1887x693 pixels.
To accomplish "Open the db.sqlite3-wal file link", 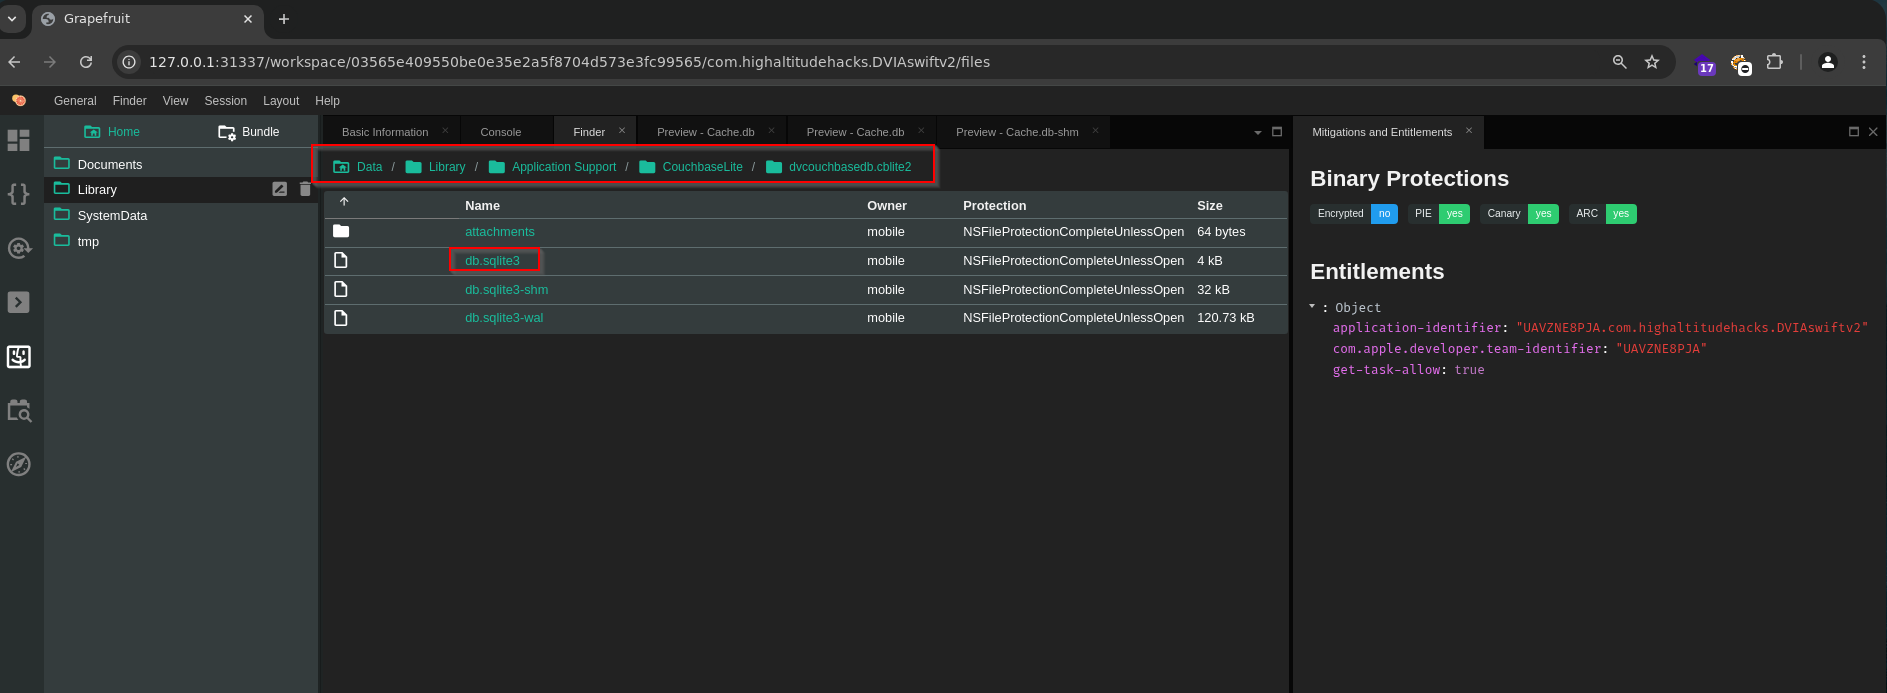I will point(504,318).
